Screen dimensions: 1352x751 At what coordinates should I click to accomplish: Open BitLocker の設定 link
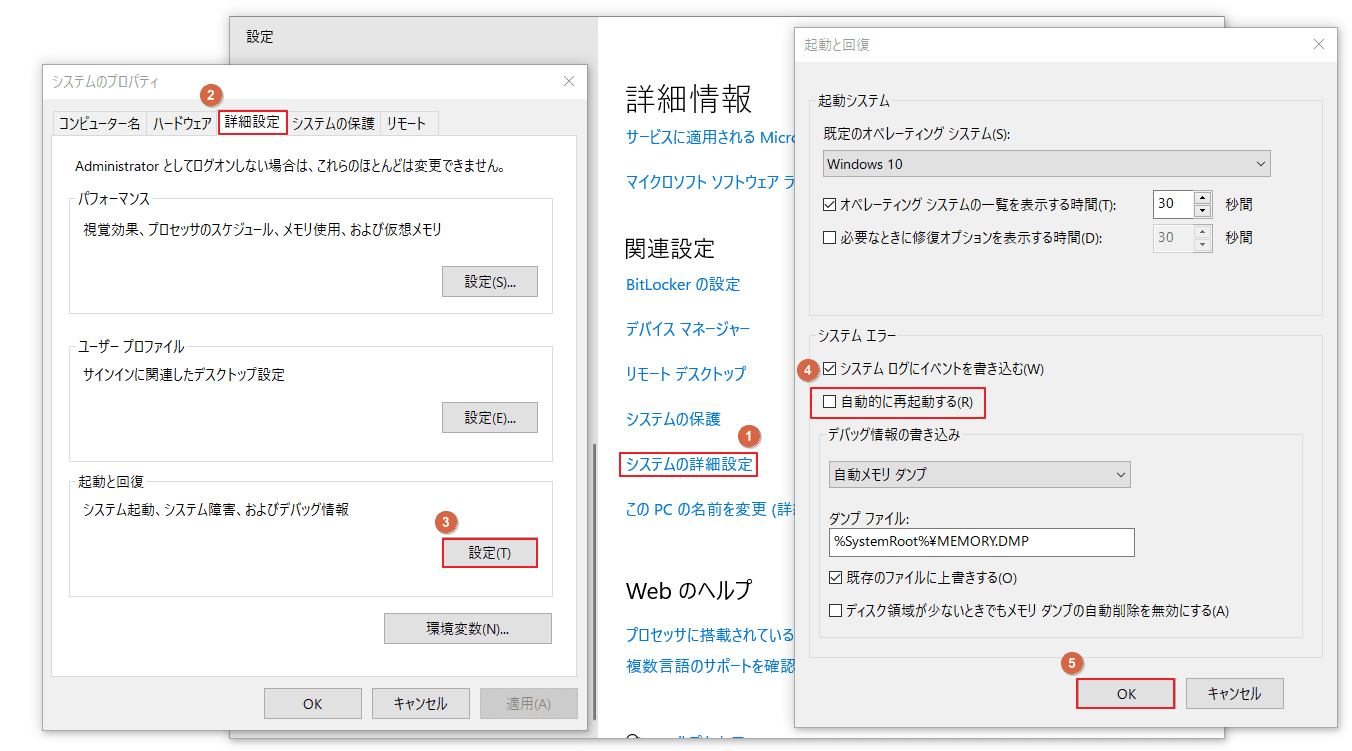click(x=682, y=284)
